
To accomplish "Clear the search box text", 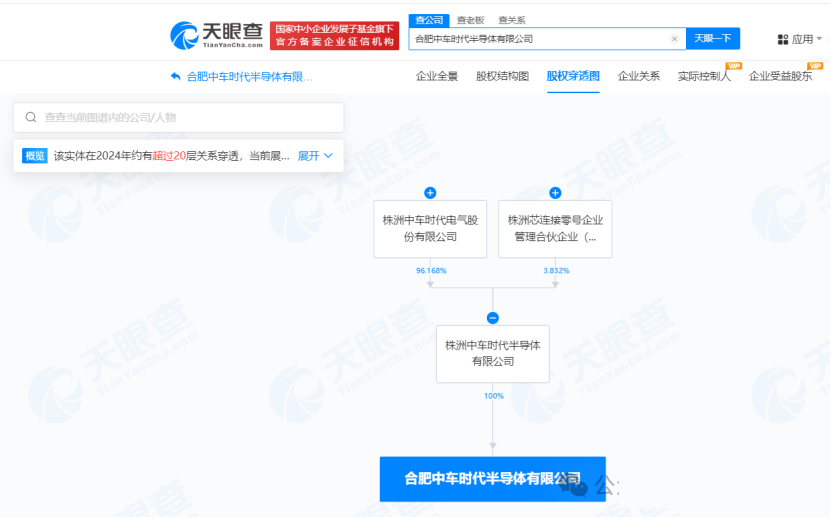I will point(674,39).
